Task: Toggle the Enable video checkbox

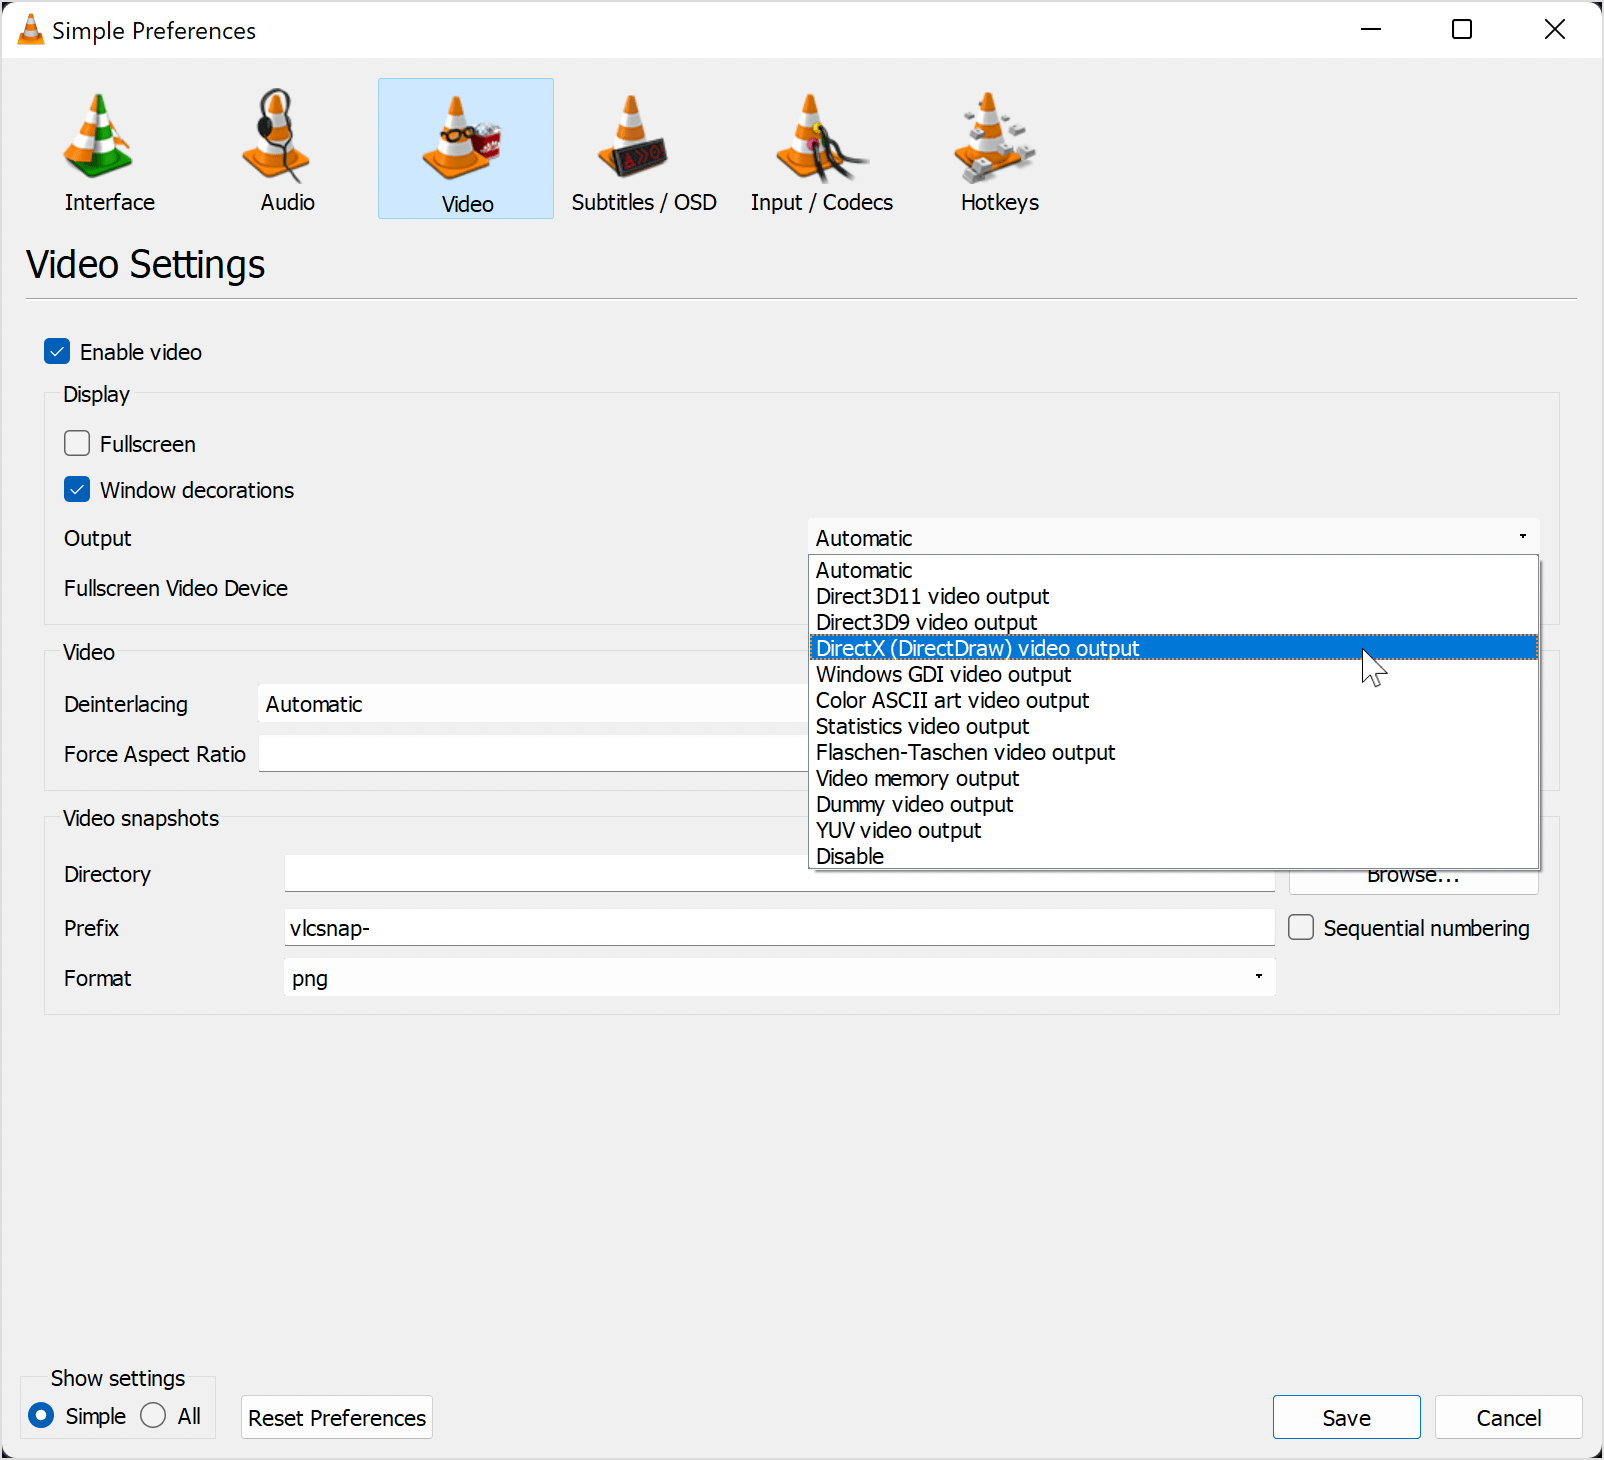Action: pyautogui.click(x=57, y=351)
